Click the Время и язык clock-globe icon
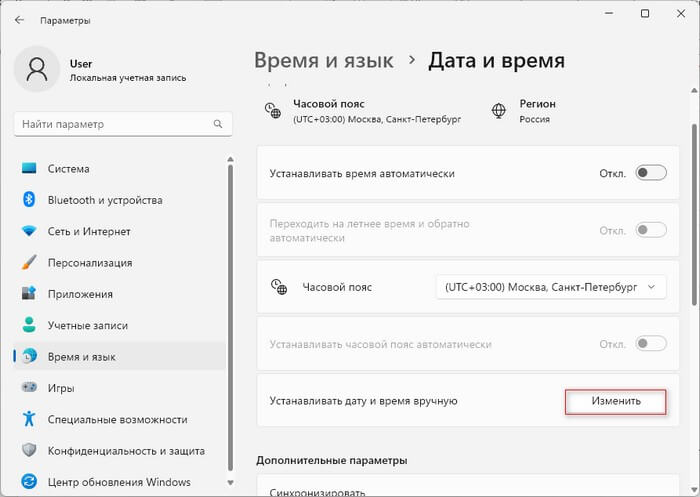700x497 pixels. [x=29, y=356]
